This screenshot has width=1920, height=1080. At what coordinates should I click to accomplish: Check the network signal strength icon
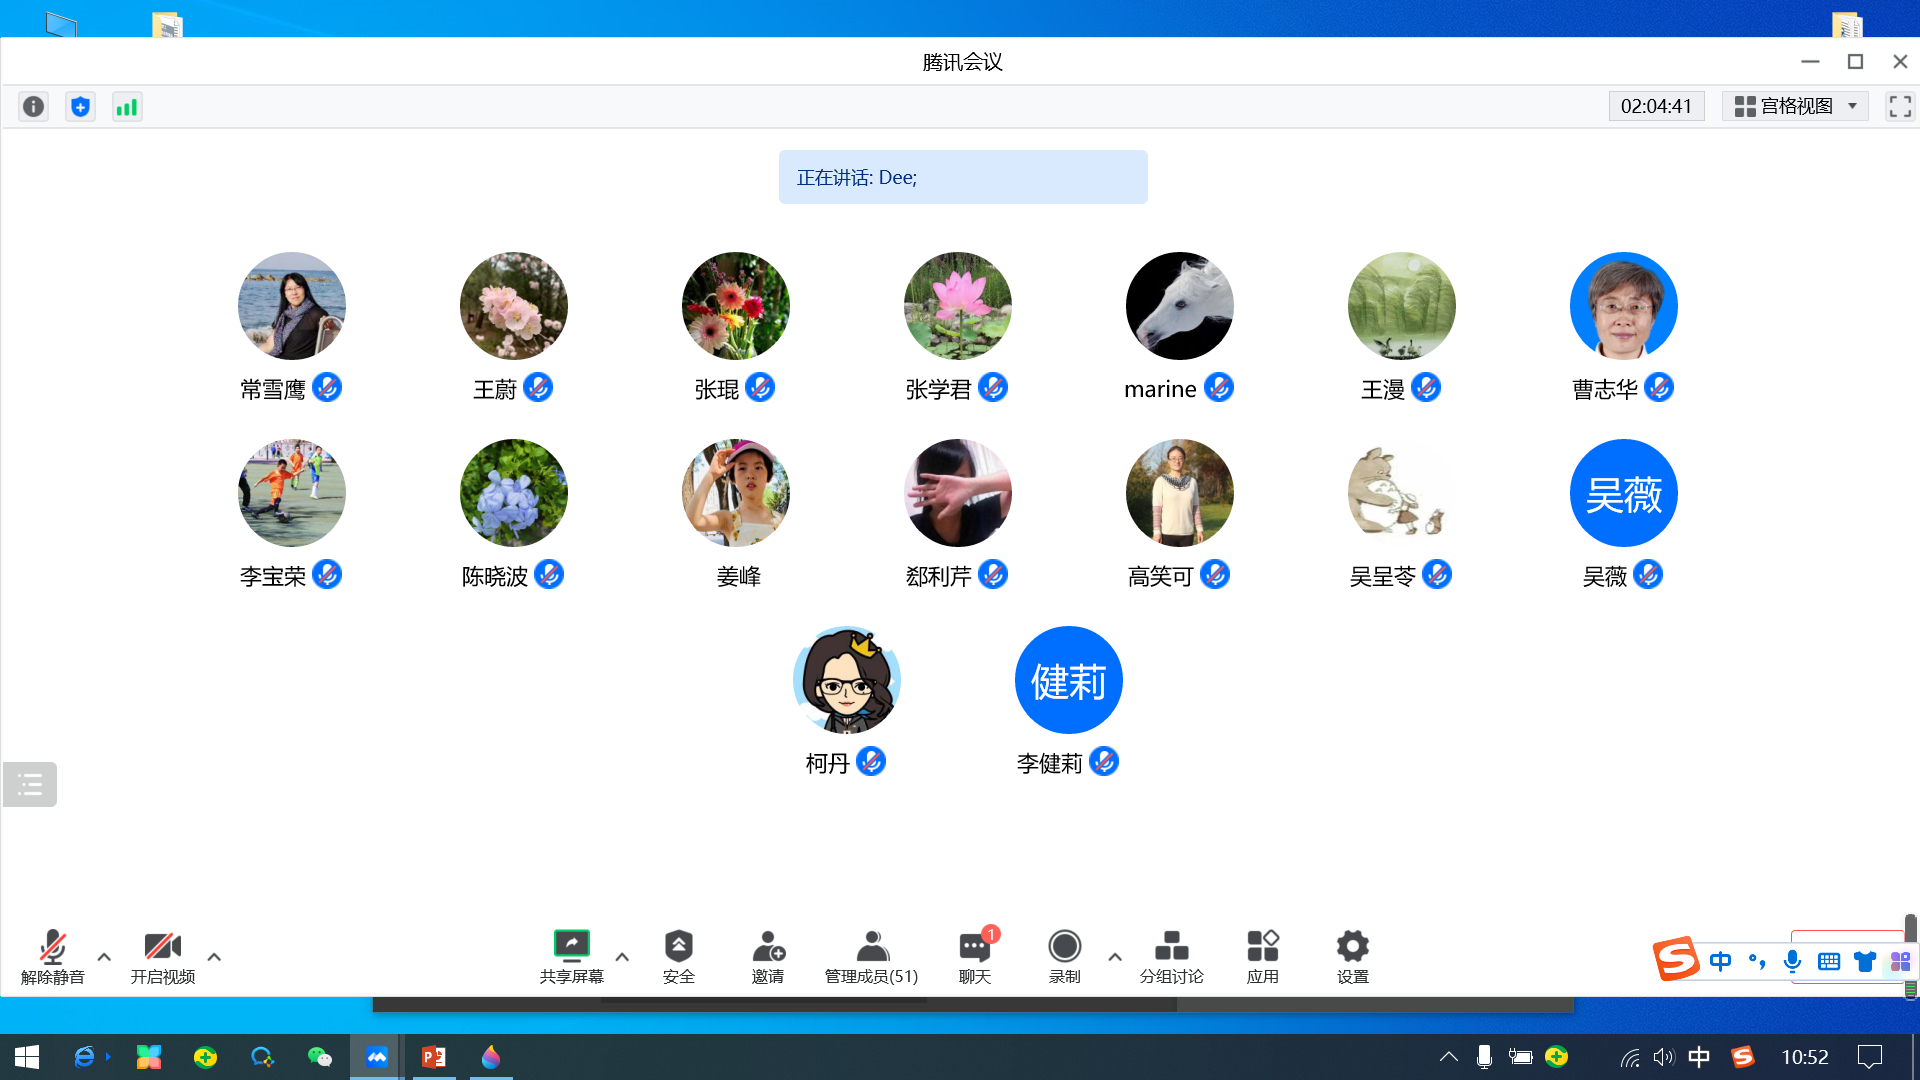tap(127, 106)
